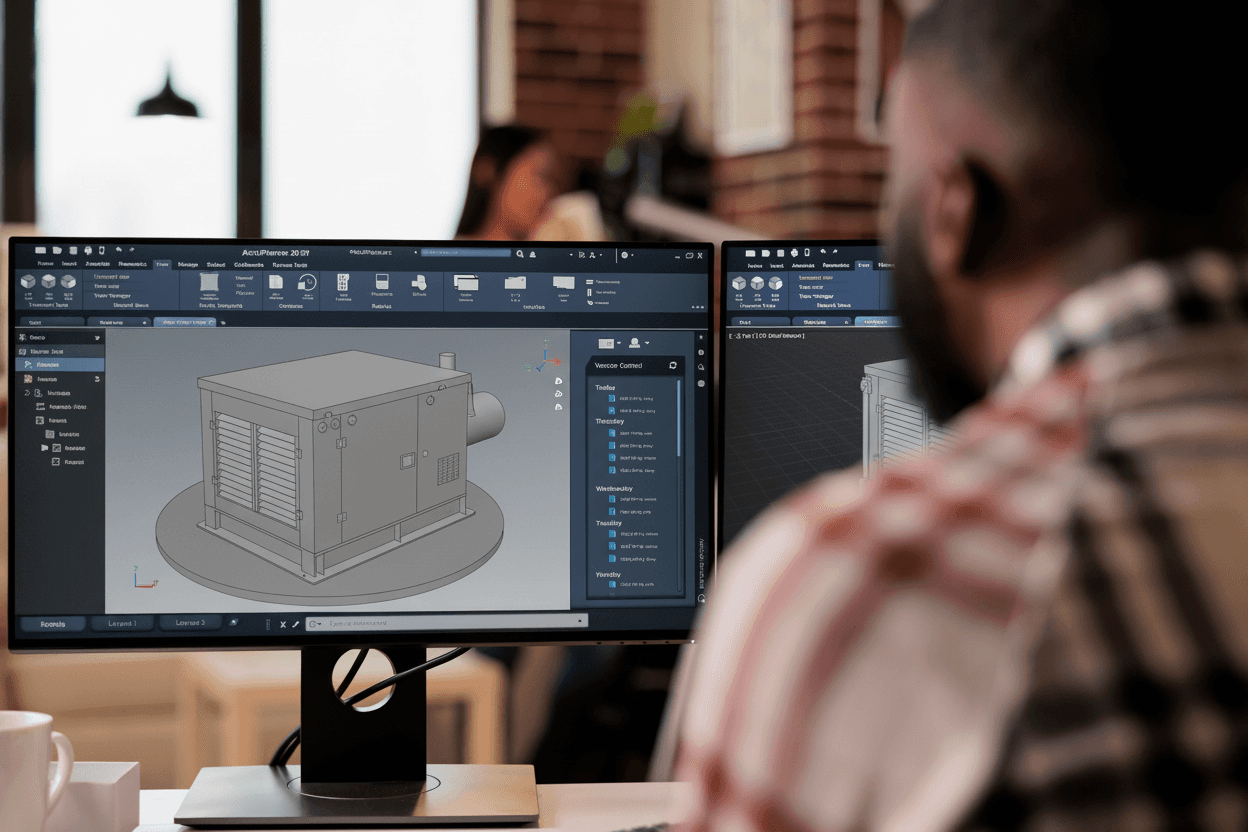1248x832 pixels.
Task: Click into the command line input field
Action: point(447,624)
